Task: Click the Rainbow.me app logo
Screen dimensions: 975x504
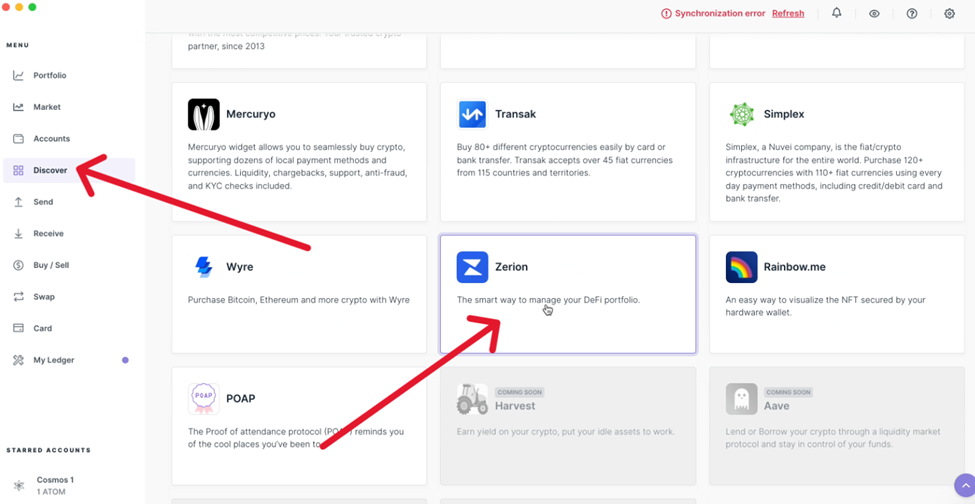Action: [x=741, y=267]
